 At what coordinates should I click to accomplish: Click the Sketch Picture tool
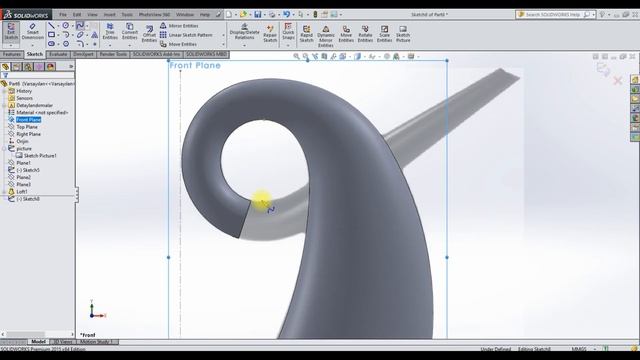[403, 33]
